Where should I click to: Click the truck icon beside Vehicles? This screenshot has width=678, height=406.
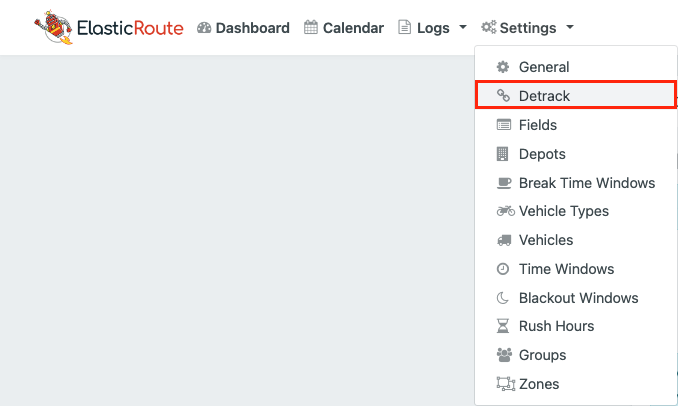[504, 240]
